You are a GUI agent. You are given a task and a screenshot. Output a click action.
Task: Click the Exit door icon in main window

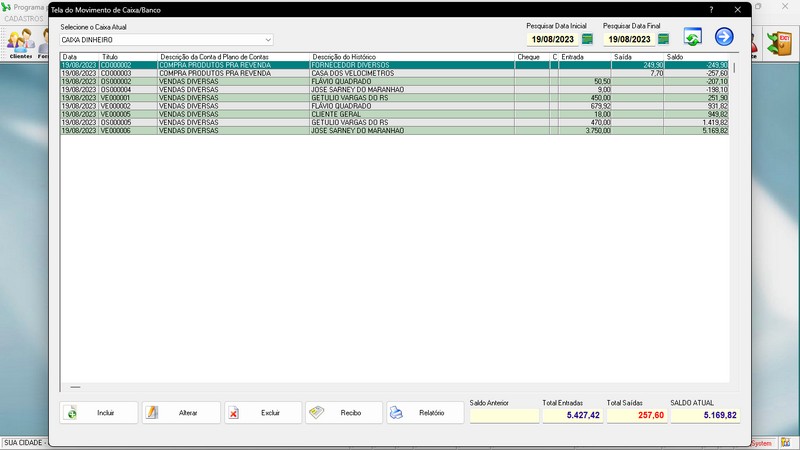tap(780, 43)
